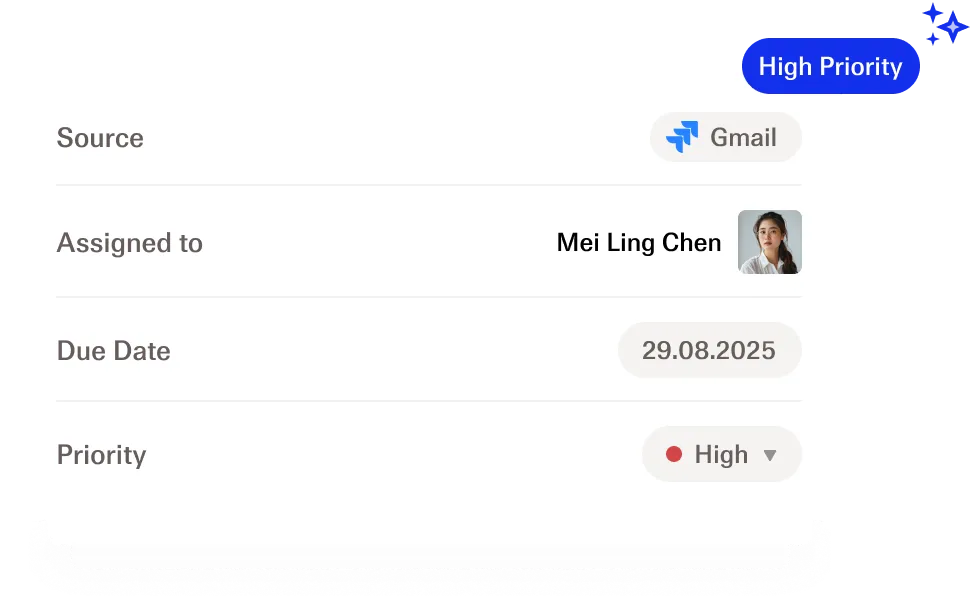Image resolution: width=970 pixels, height=612 pixels.
Task: Open the due date field 29.08.2025
Action: click(710, 350)
